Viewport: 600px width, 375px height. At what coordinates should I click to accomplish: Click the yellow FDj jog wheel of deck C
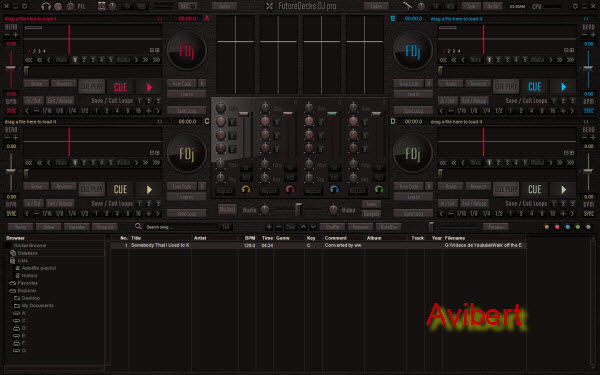[187, 153]
